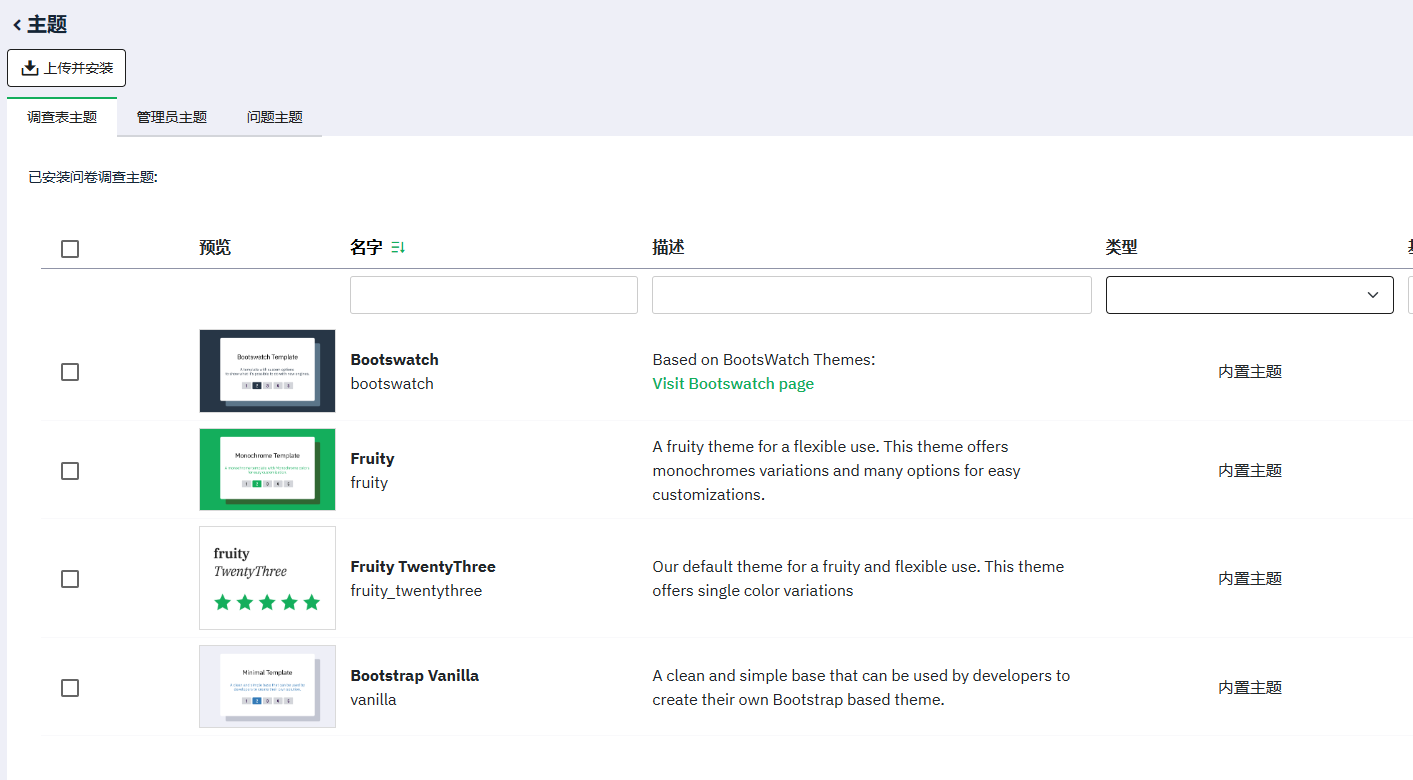Focus the 描述 filter input field

[x=872, y=295]
